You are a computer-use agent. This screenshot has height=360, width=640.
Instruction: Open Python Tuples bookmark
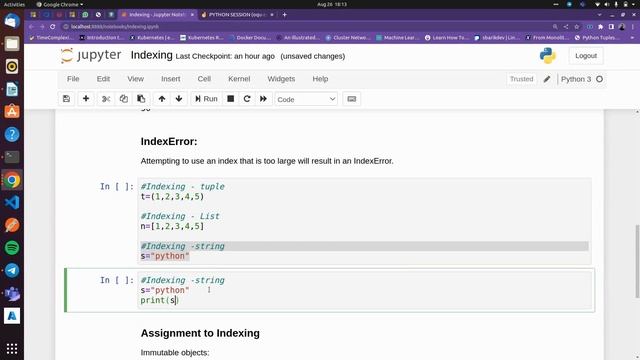point(596,38)
